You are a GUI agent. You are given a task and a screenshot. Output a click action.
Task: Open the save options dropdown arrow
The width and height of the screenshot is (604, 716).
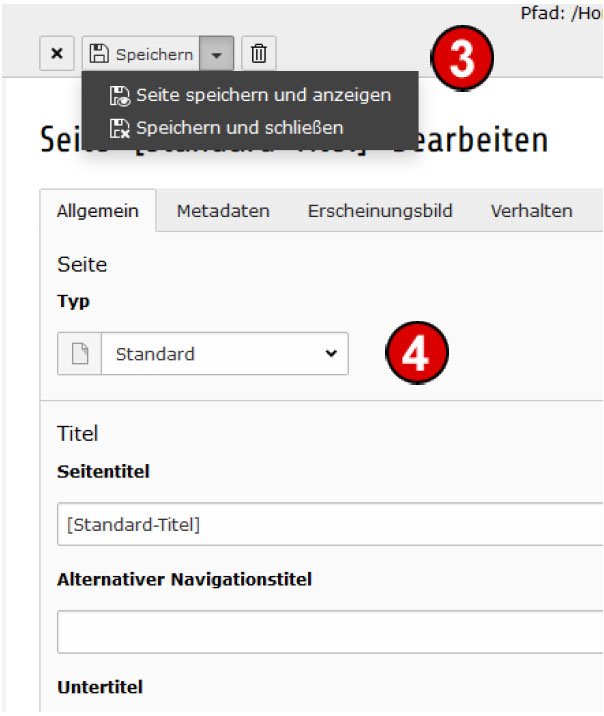[216, 53]
